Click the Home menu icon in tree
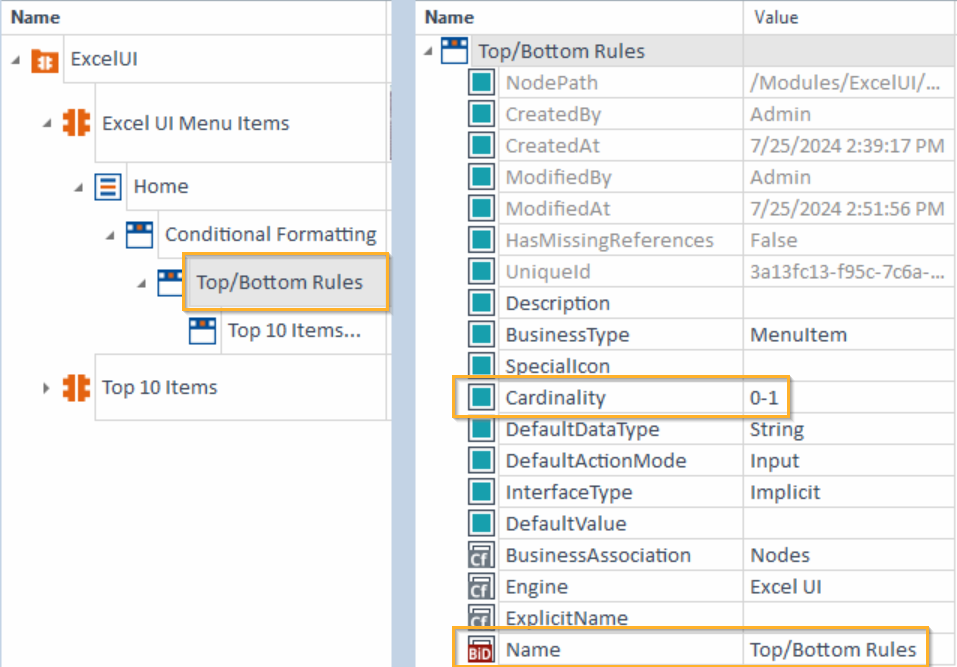This screenshot has height=667, width=957. pyautogui.click(x=108, y=186)
